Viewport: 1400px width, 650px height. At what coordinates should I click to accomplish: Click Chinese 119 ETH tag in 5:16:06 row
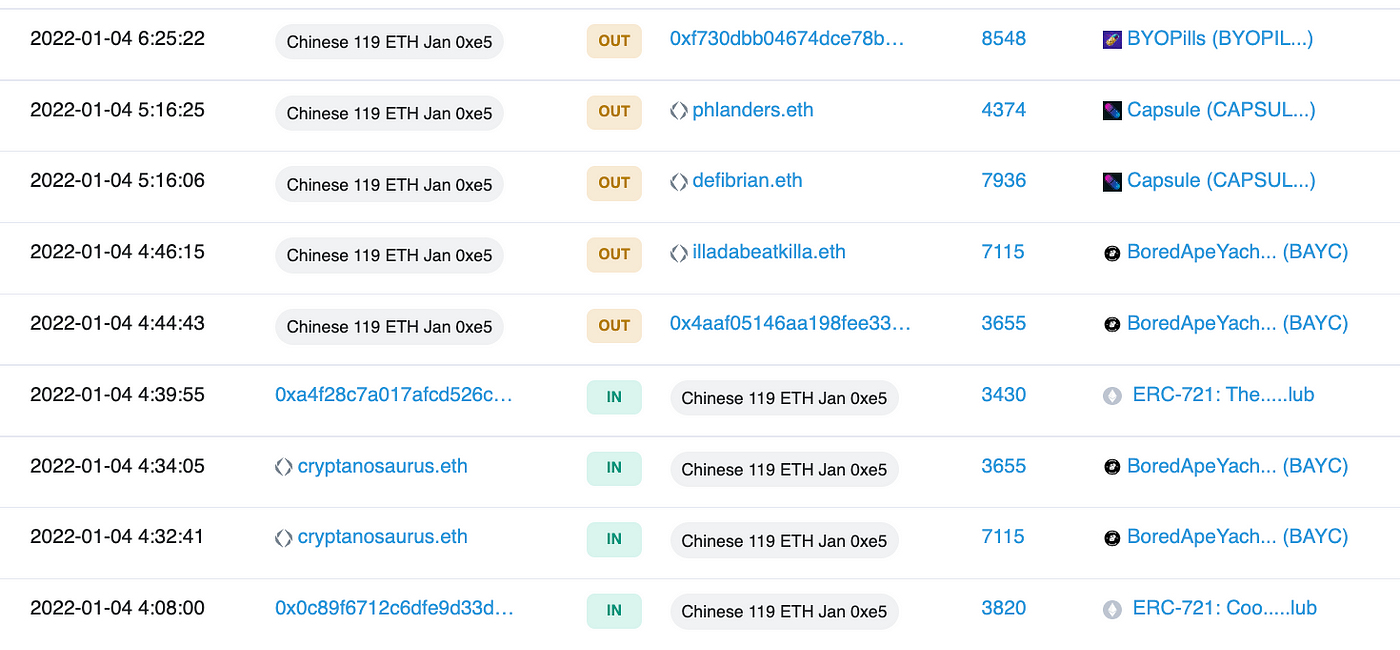tap(389, 184)
